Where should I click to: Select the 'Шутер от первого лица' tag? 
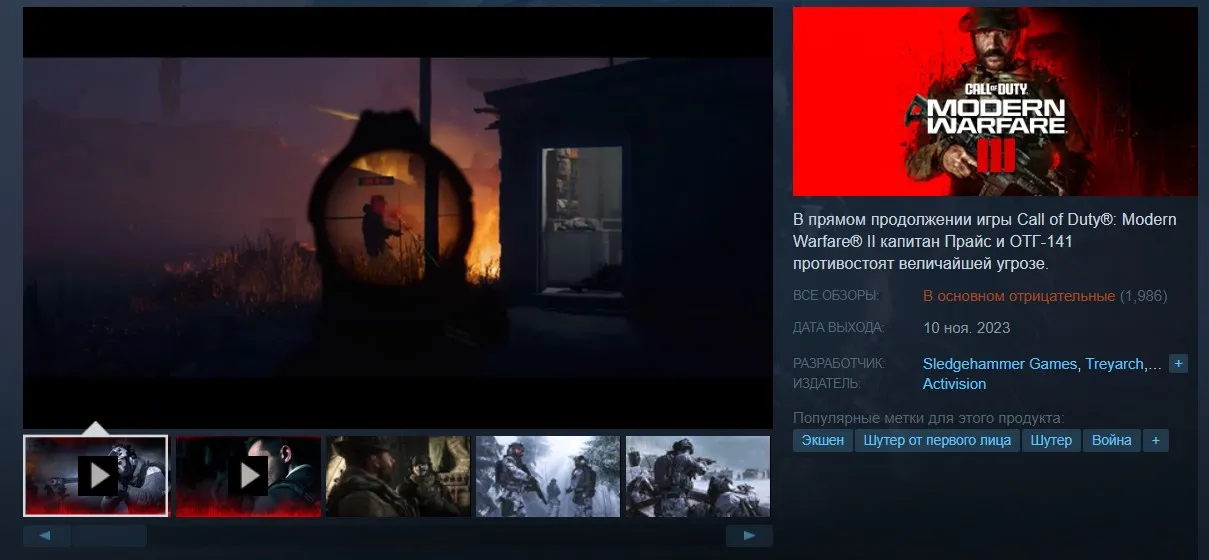937,440
